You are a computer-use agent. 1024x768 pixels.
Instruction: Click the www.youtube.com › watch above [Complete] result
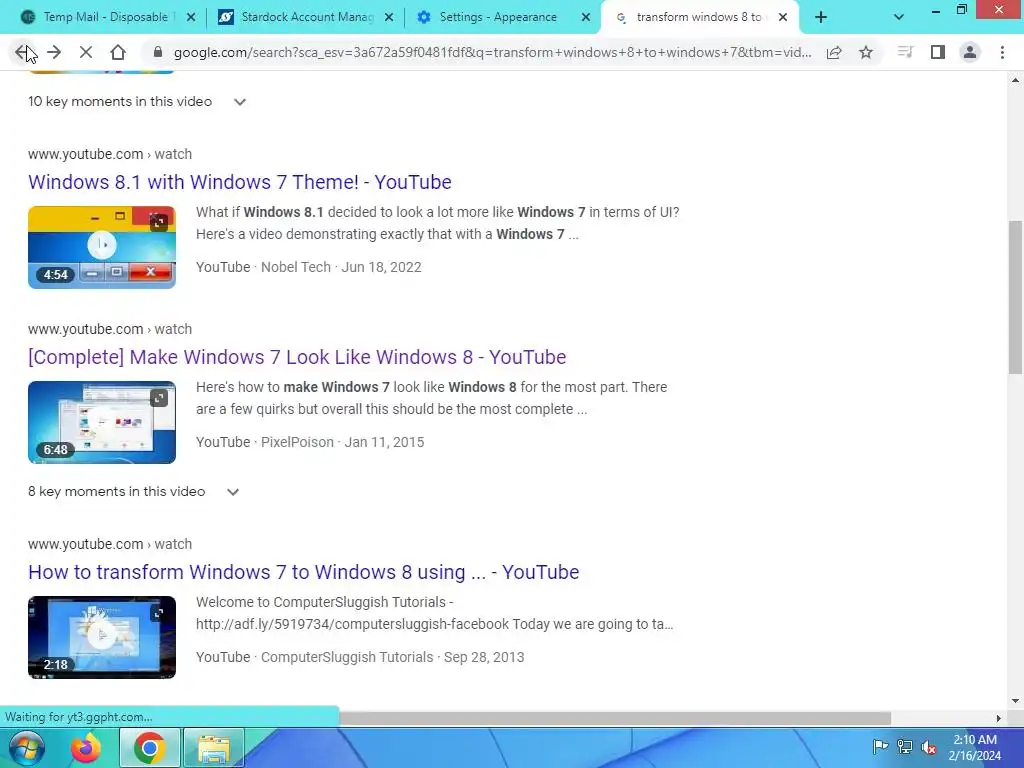tap(110, 329)
